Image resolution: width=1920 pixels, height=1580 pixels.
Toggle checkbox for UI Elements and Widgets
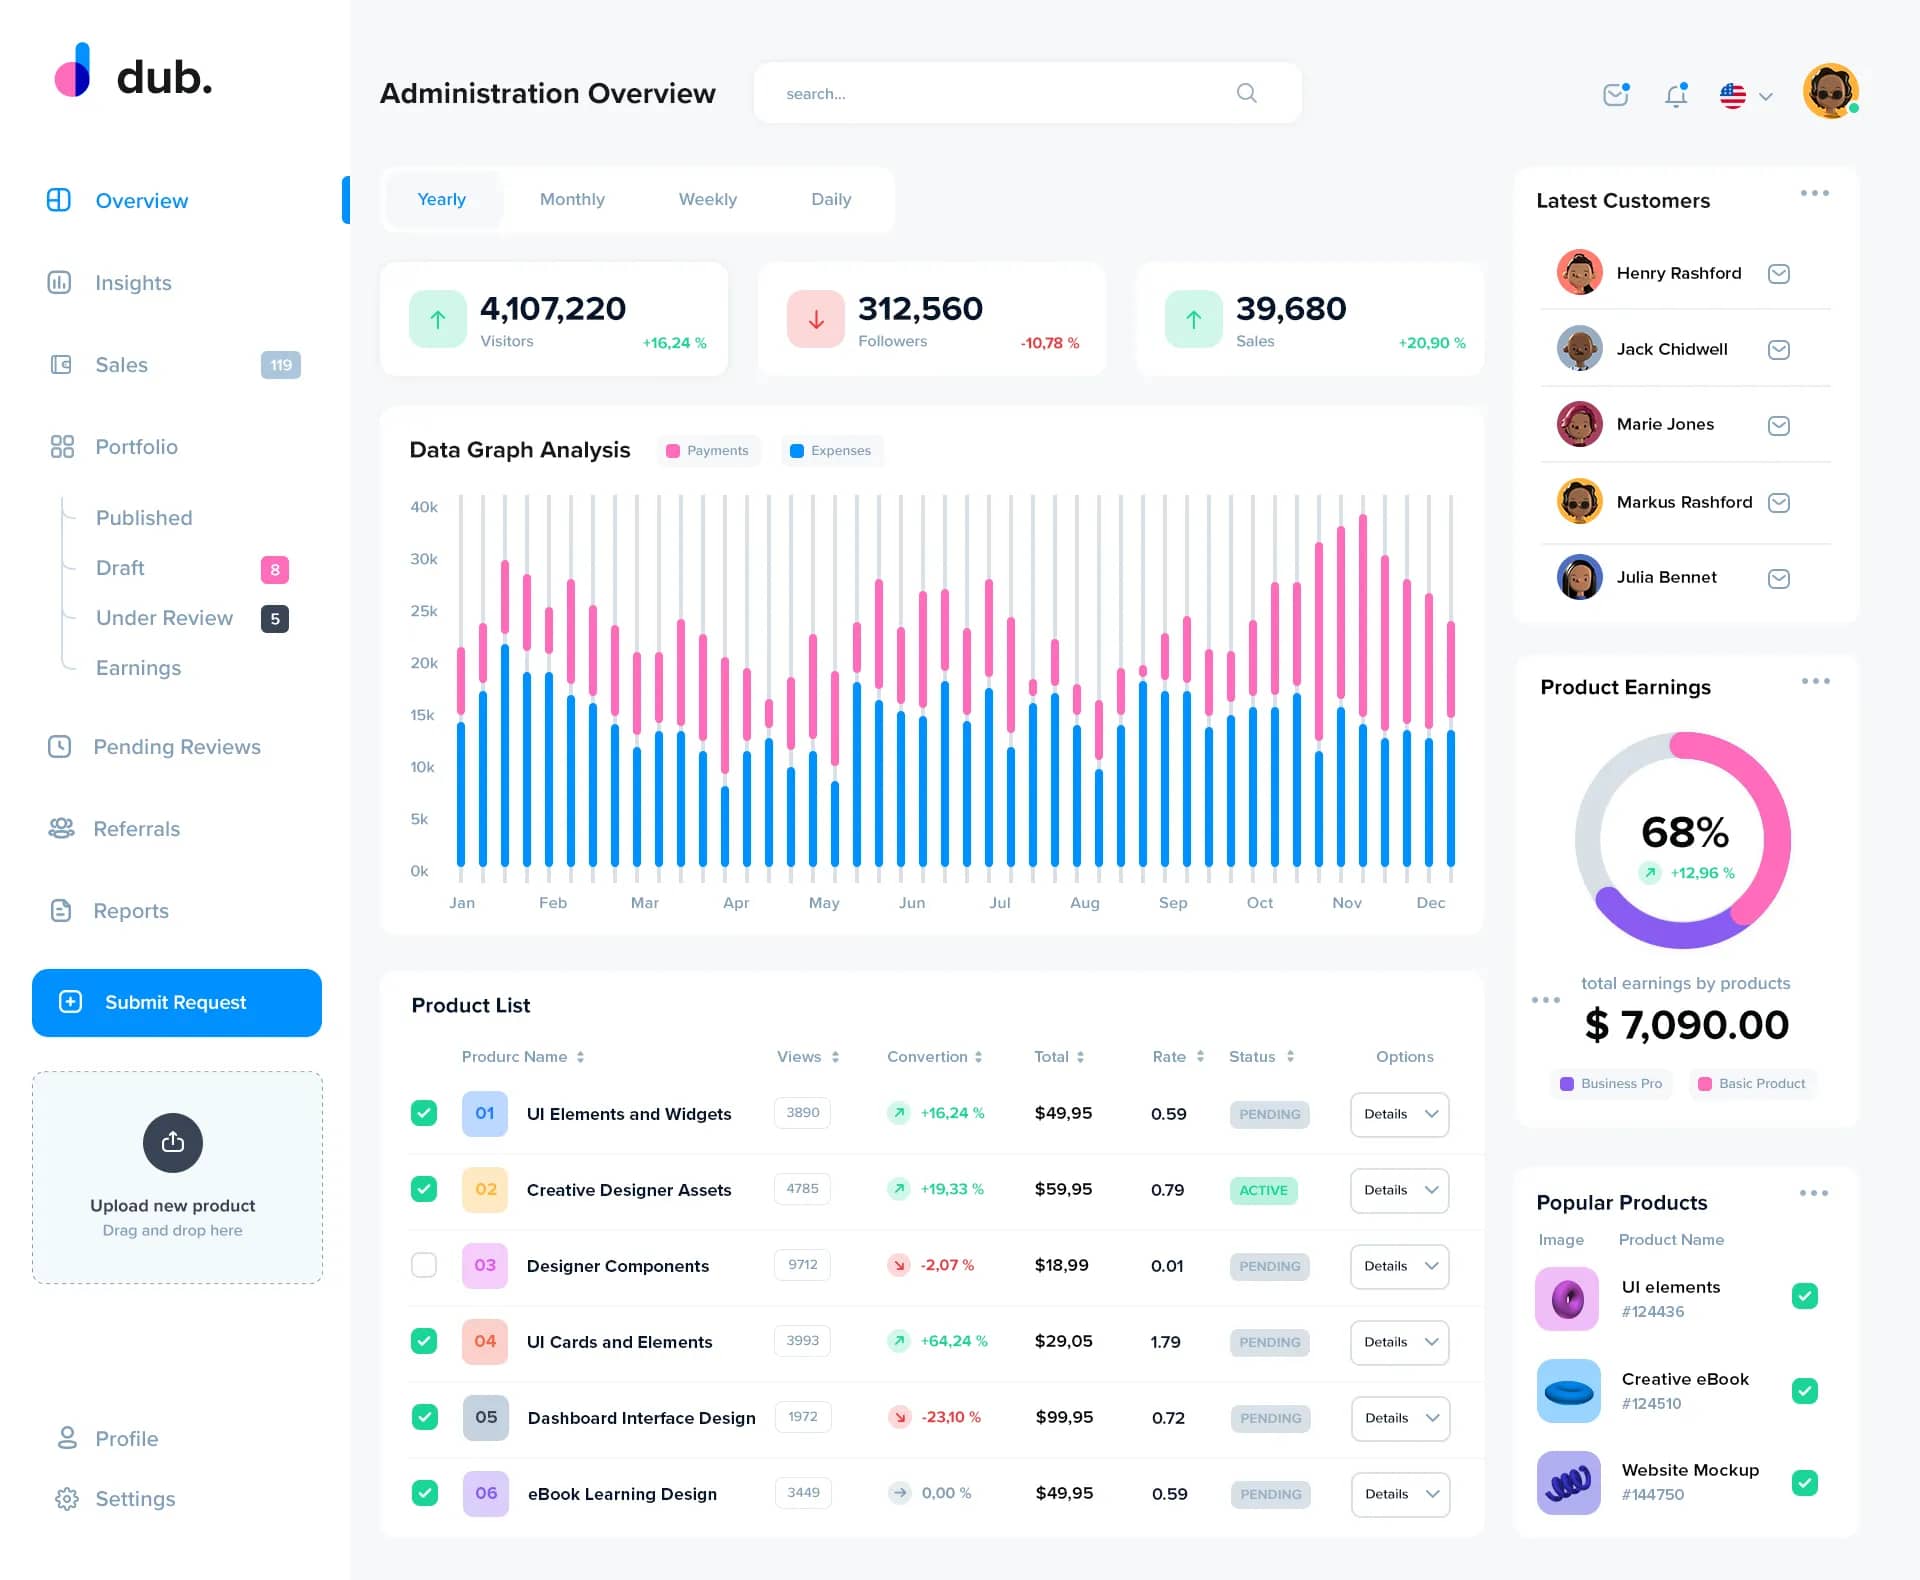point(424,1113)
